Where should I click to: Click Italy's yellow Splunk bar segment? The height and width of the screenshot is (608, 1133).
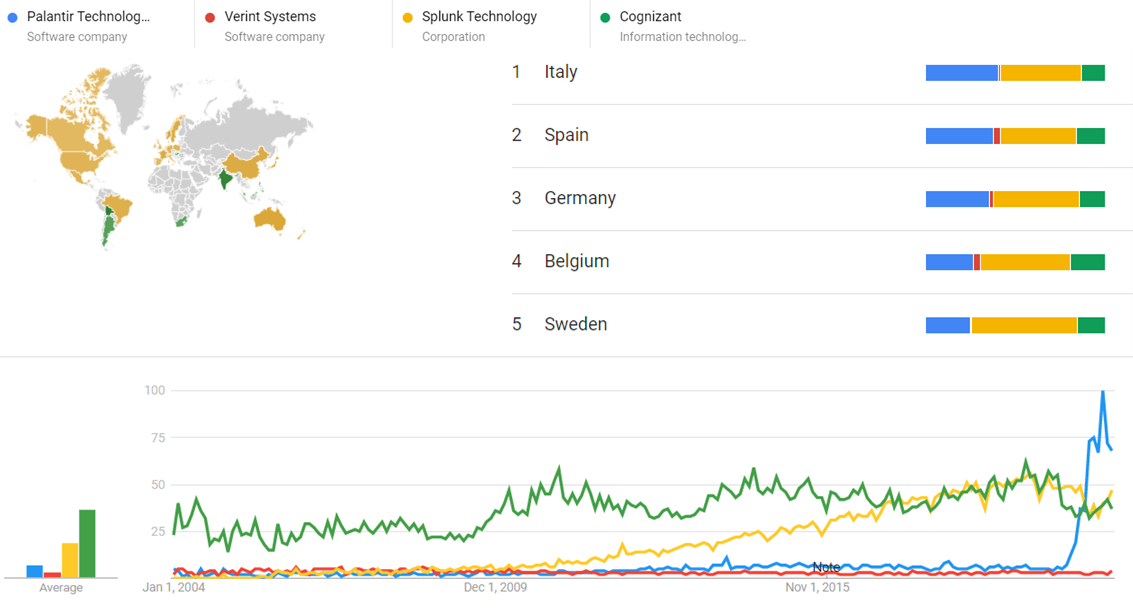1040,72
